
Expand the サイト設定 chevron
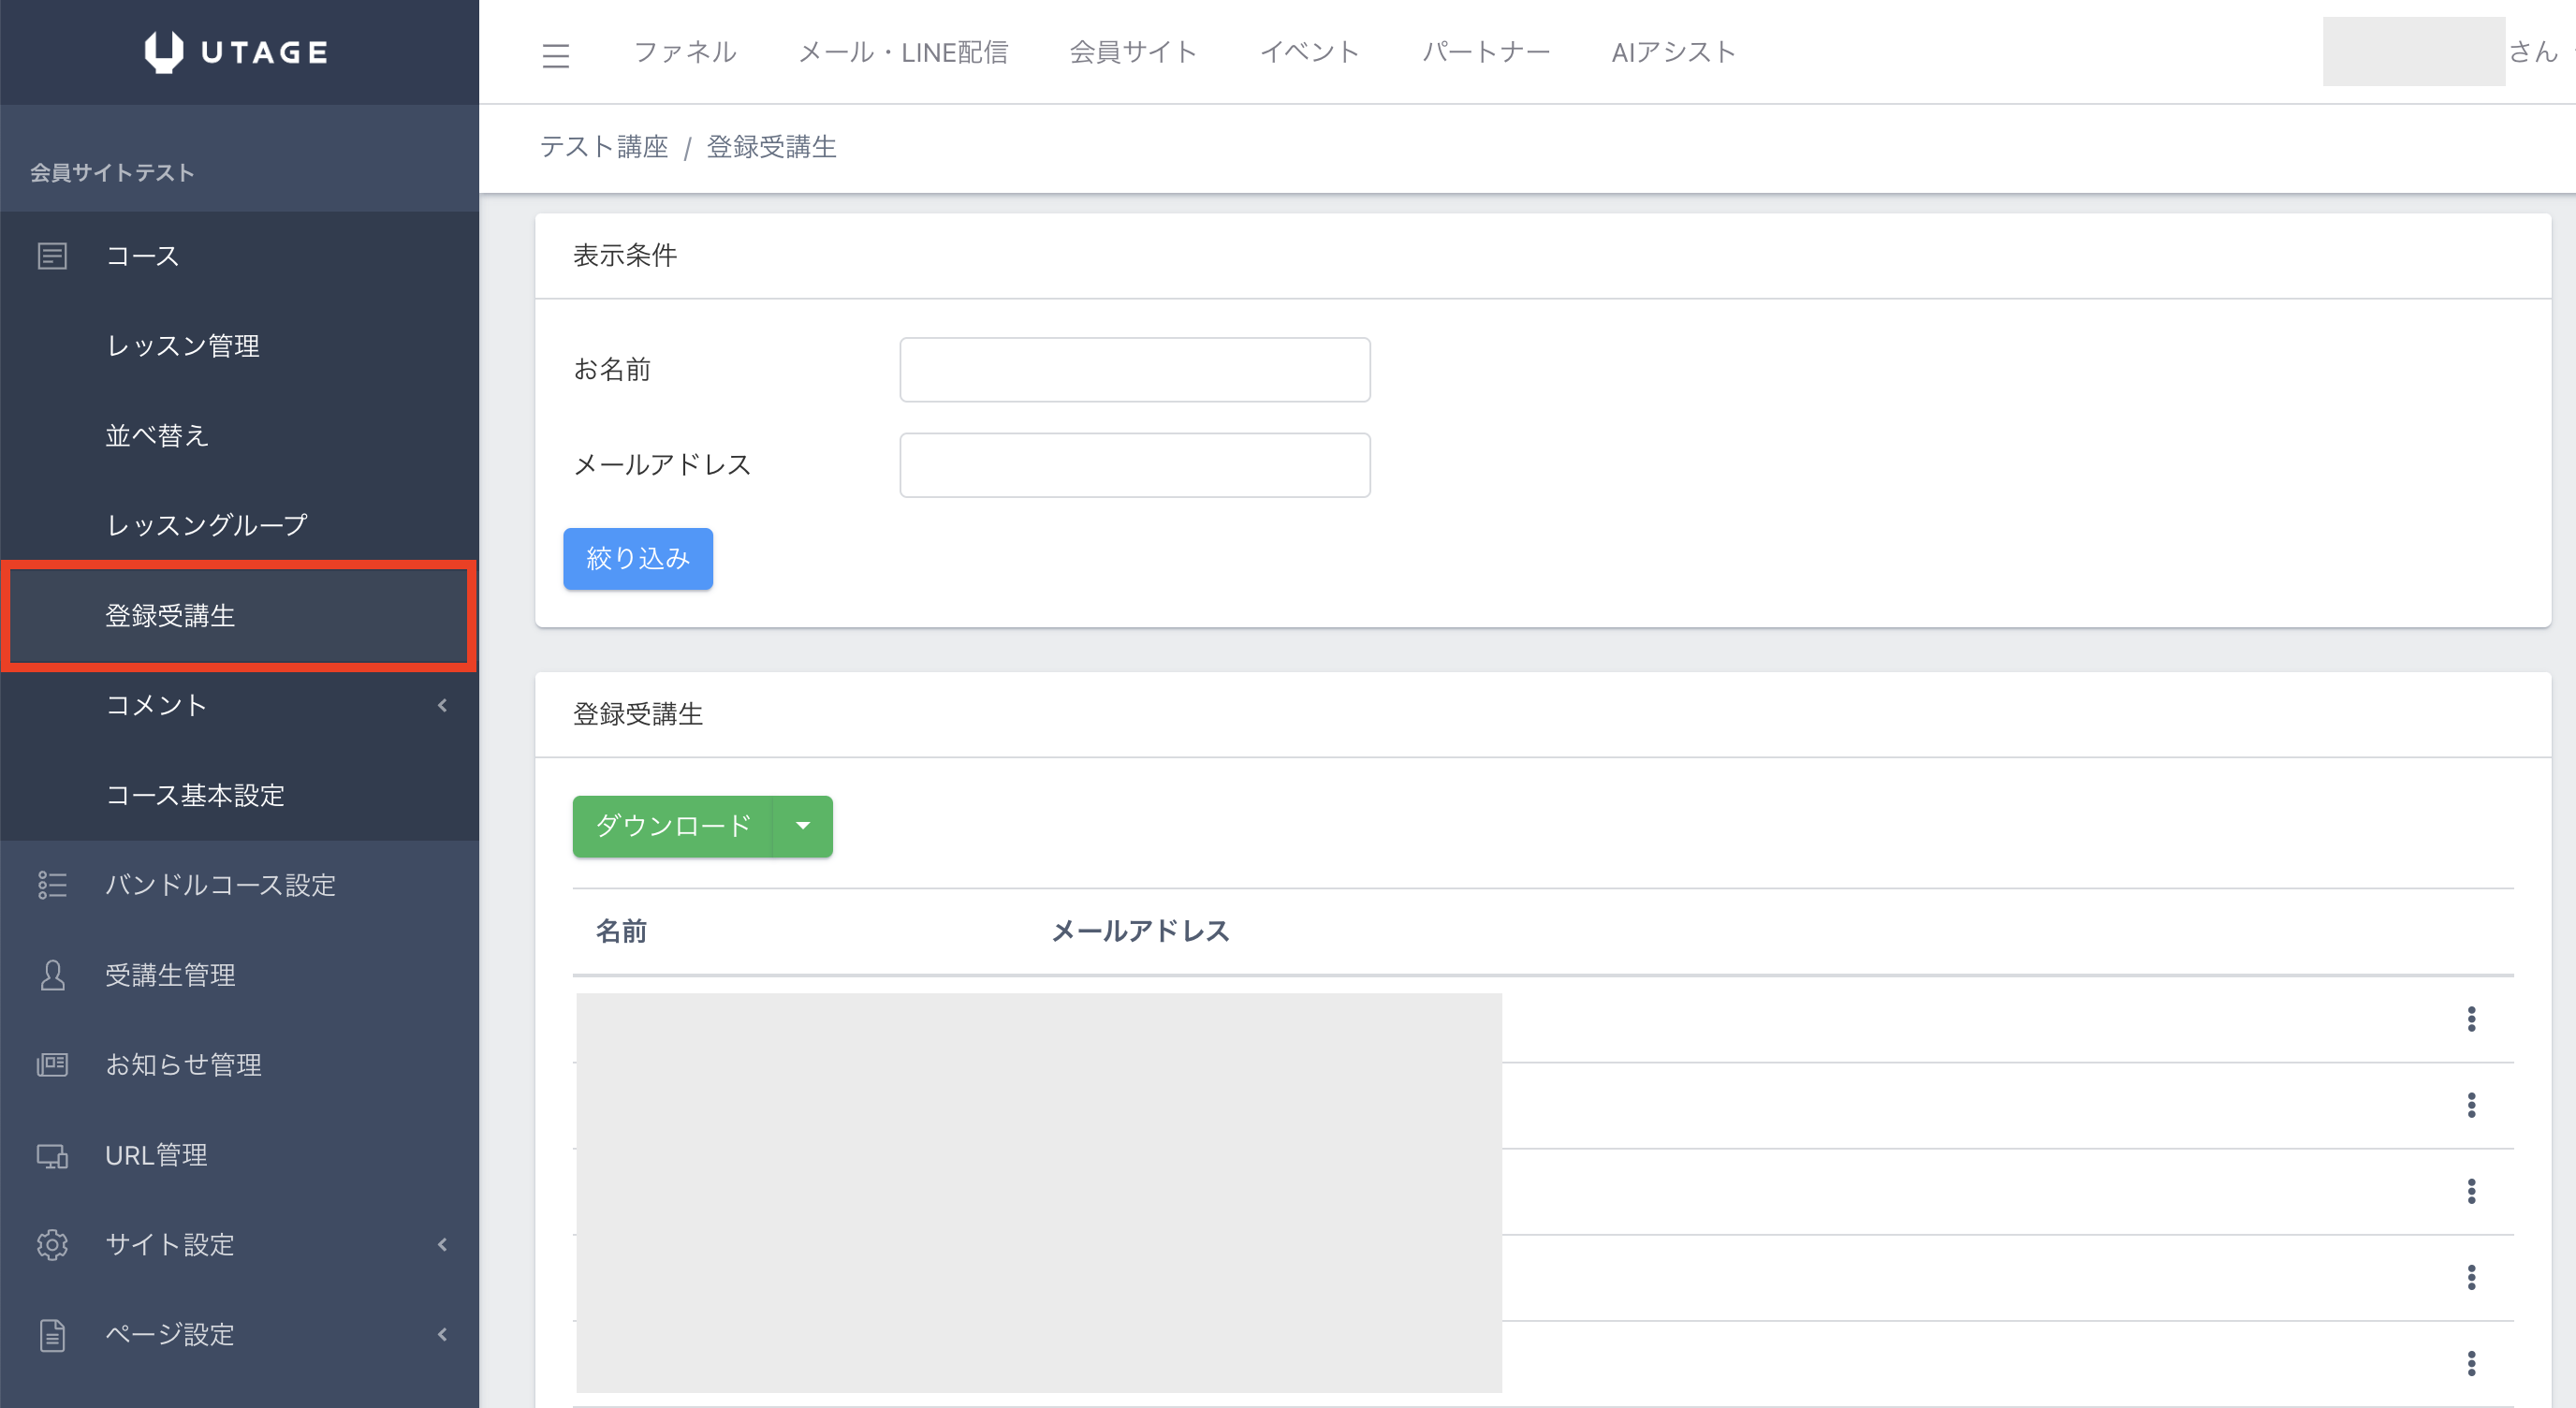tap(442, 1245)
